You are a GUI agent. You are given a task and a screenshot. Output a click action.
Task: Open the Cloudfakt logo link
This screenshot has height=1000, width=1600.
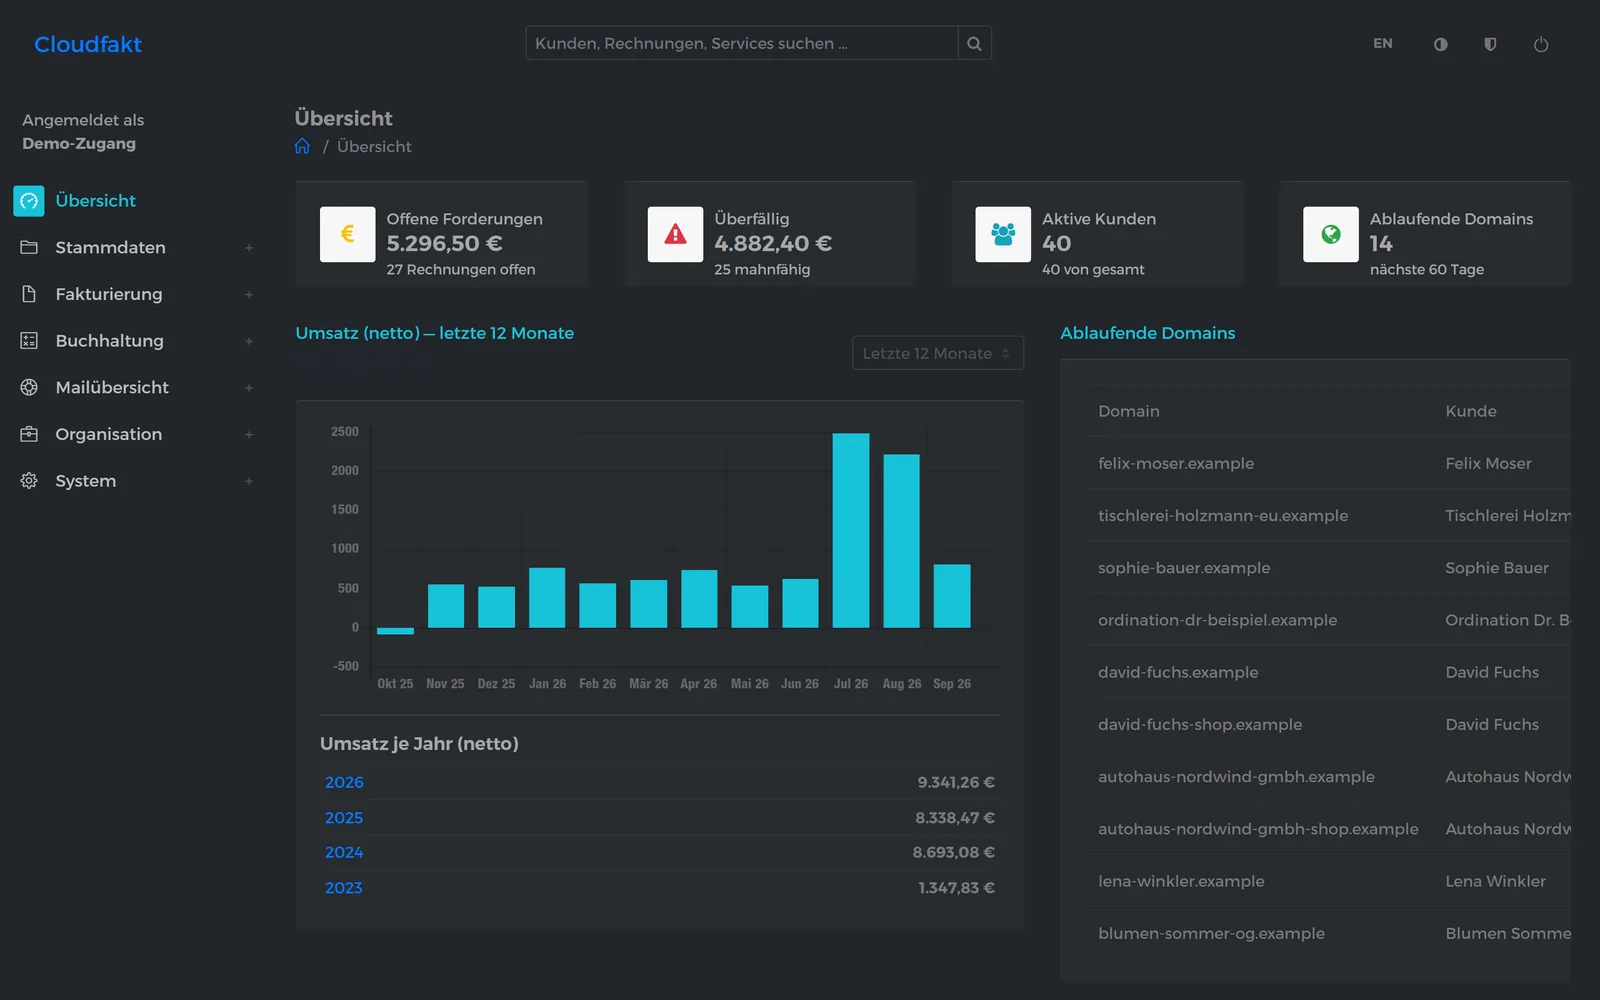click(88, 44)
